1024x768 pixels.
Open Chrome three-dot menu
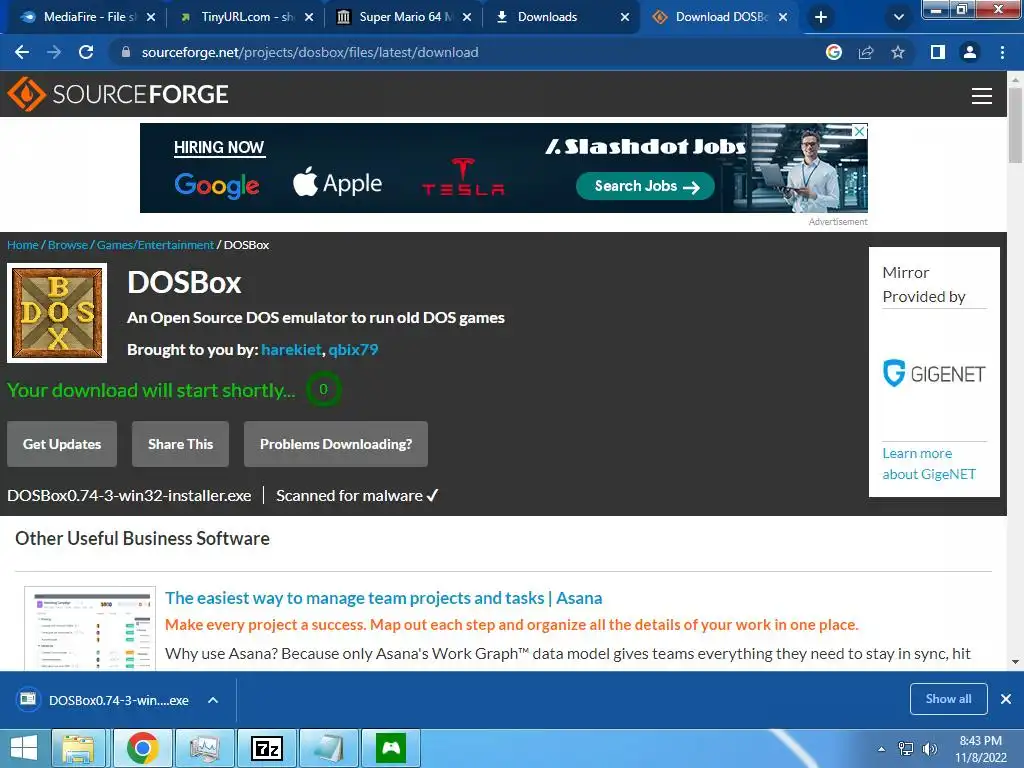pos(1002,52)
